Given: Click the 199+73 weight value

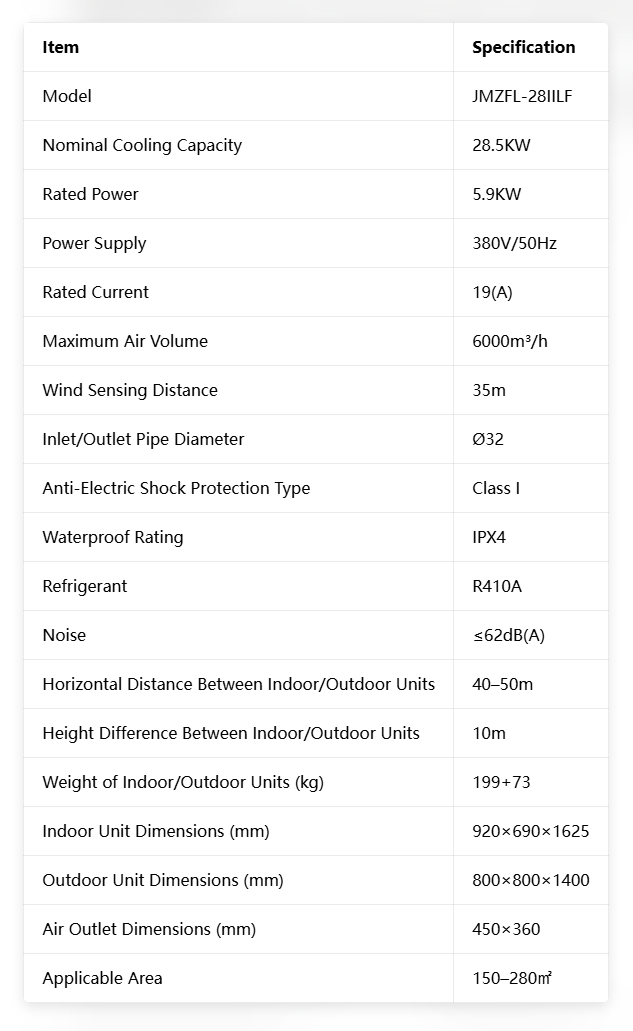Looking at the screenshot, I should click(x=501, y=782).
